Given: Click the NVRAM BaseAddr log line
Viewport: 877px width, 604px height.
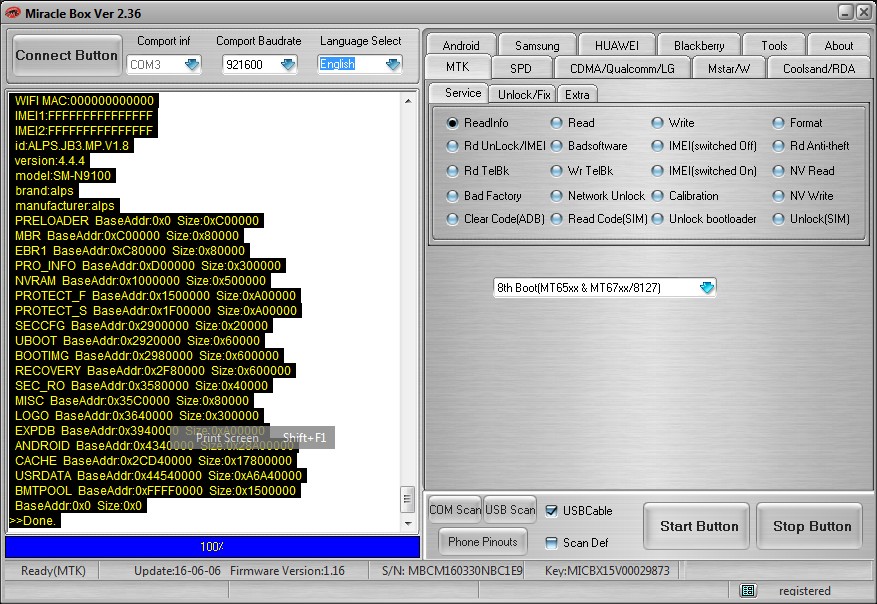Looking at the screenshot, I should 140,281.
